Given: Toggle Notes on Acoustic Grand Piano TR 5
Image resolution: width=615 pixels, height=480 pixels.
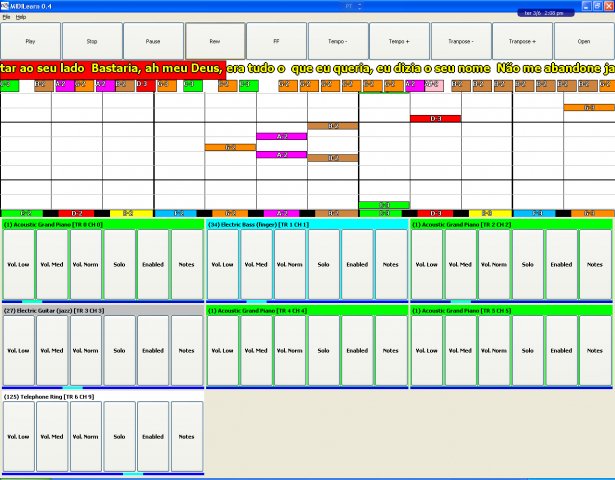Looking at the screenshot, I should tap(595, 351).
